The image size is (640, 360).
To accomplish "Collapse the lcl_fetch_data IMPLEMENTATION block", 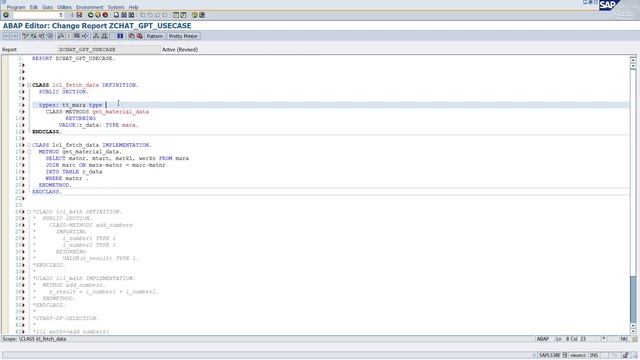I will [x=29, y=145].
